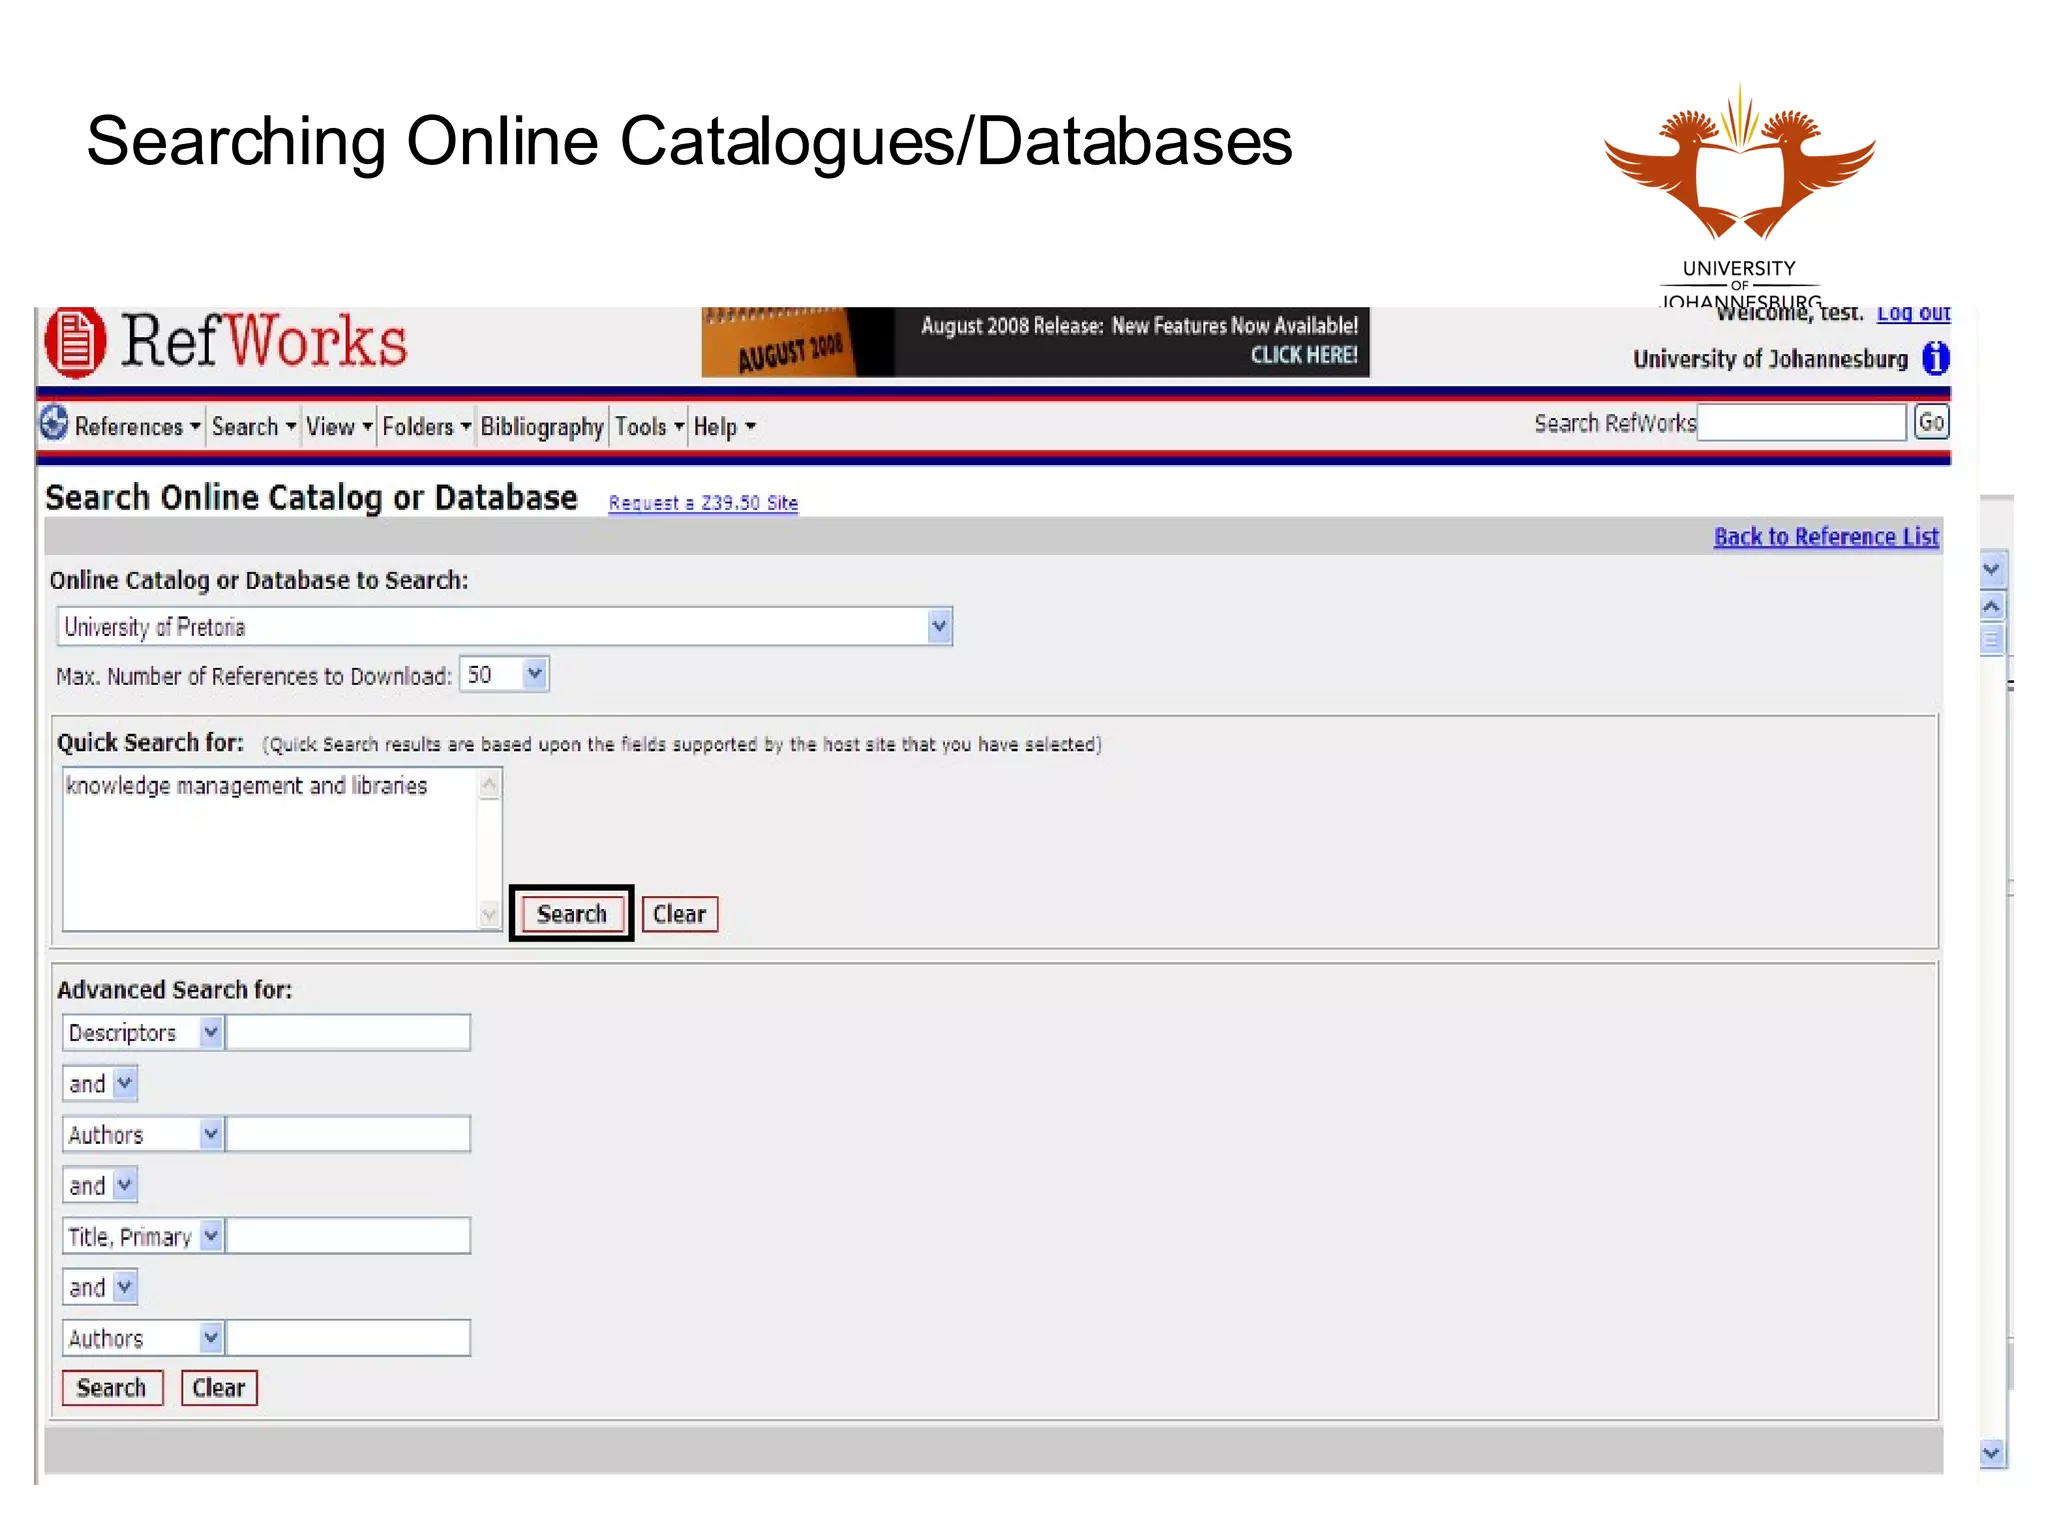Click the Back to Reference List link

coord(1826,537)
